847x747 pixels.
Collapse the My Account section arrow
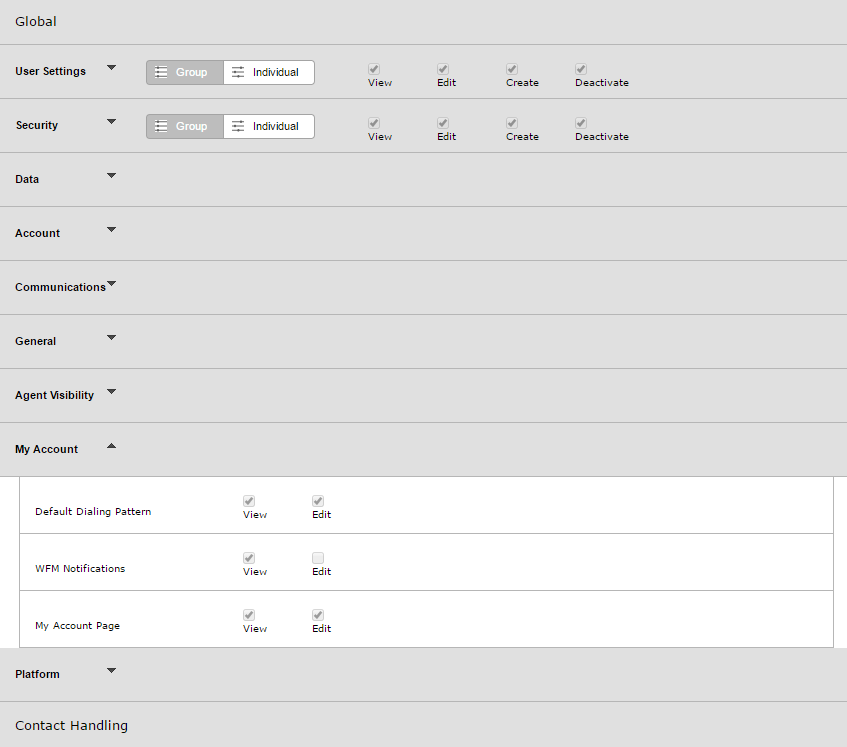111,446
